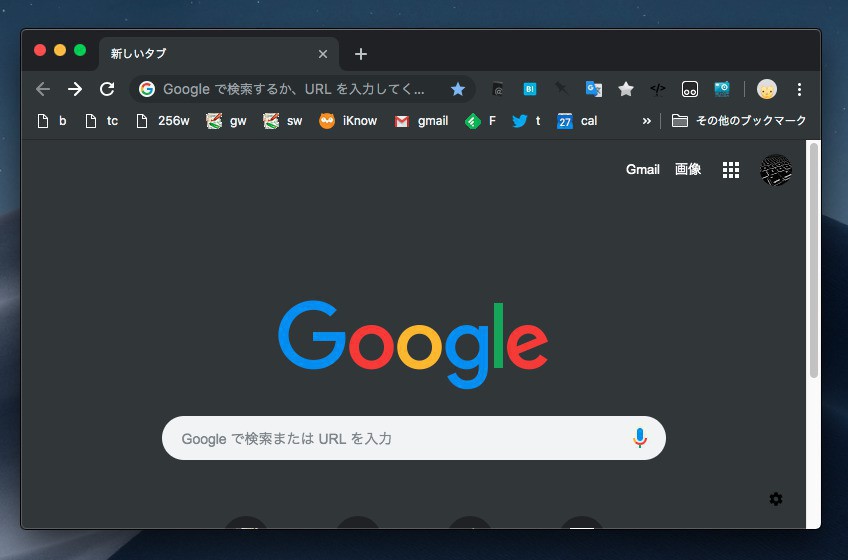848x560 pixels.
Task: Go forward with the forward arrow
Action: click(x=75, y=89)
